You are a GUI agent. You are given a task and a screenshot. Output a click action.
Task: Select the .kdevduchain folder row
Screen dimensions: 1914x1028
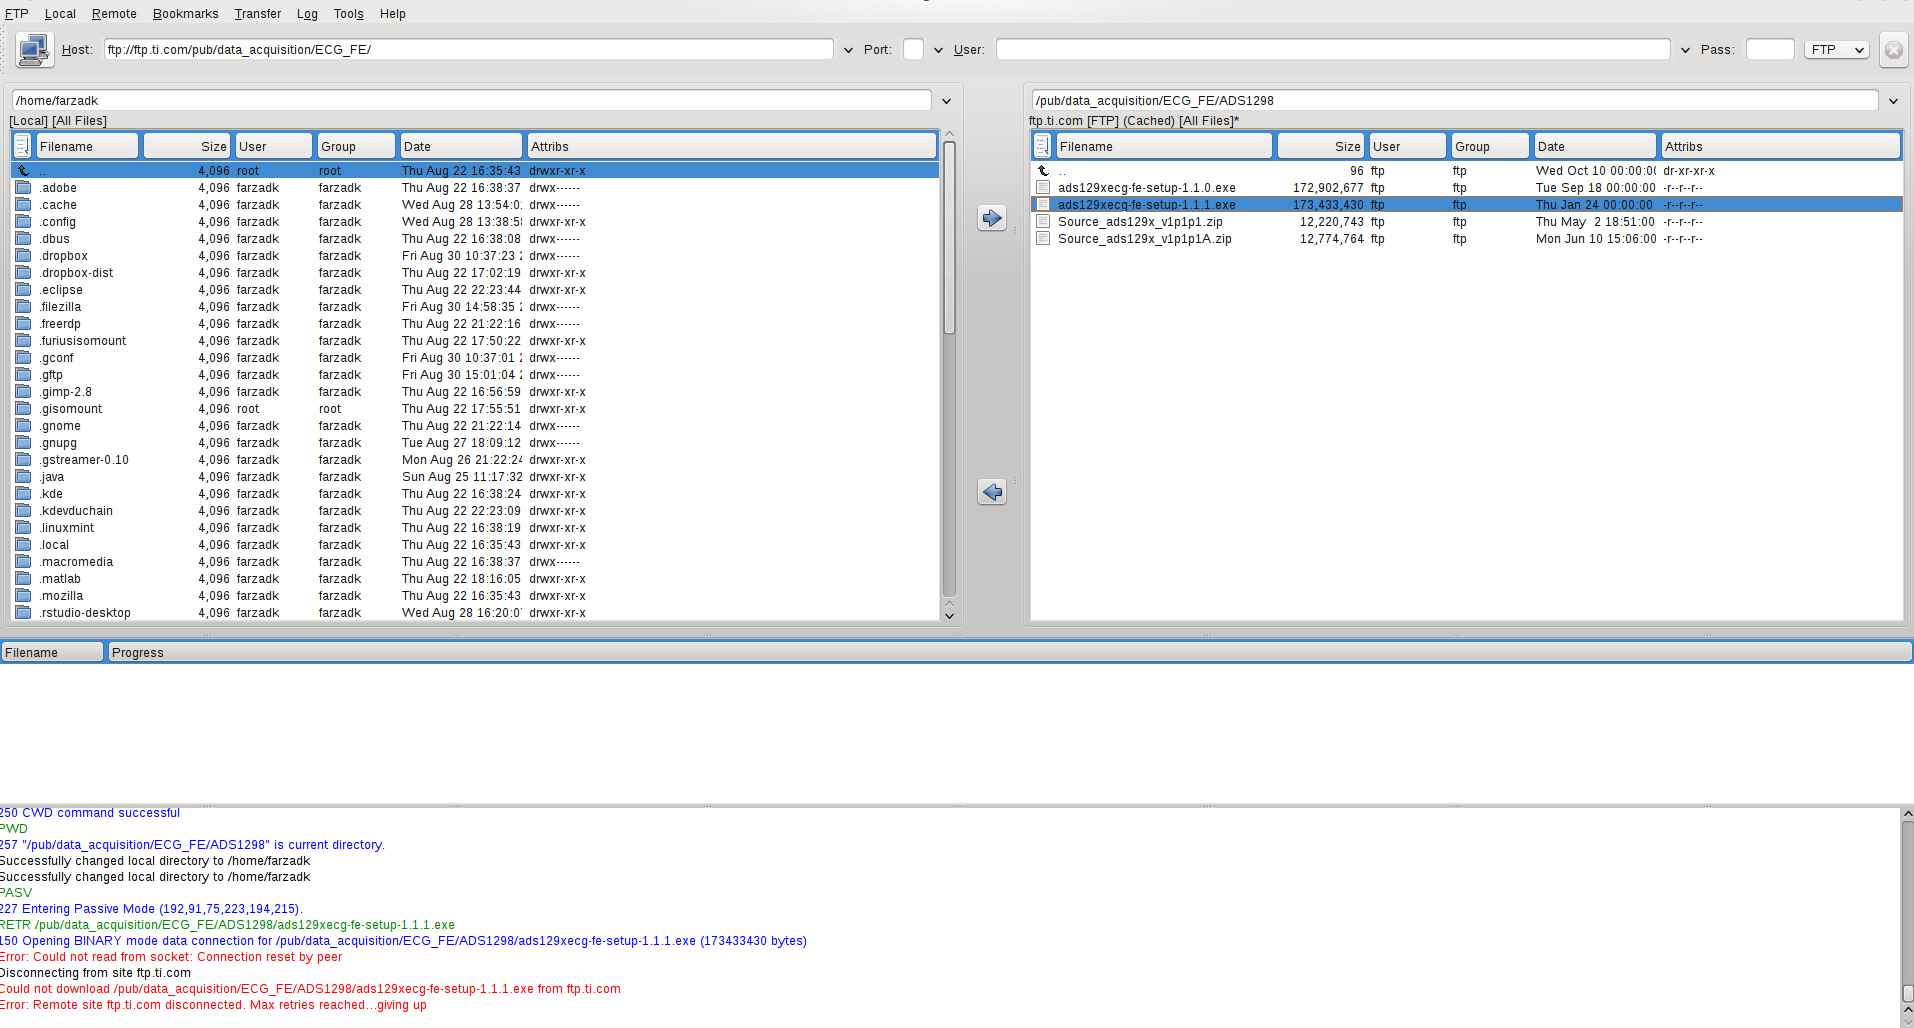(x=475, y=511)
